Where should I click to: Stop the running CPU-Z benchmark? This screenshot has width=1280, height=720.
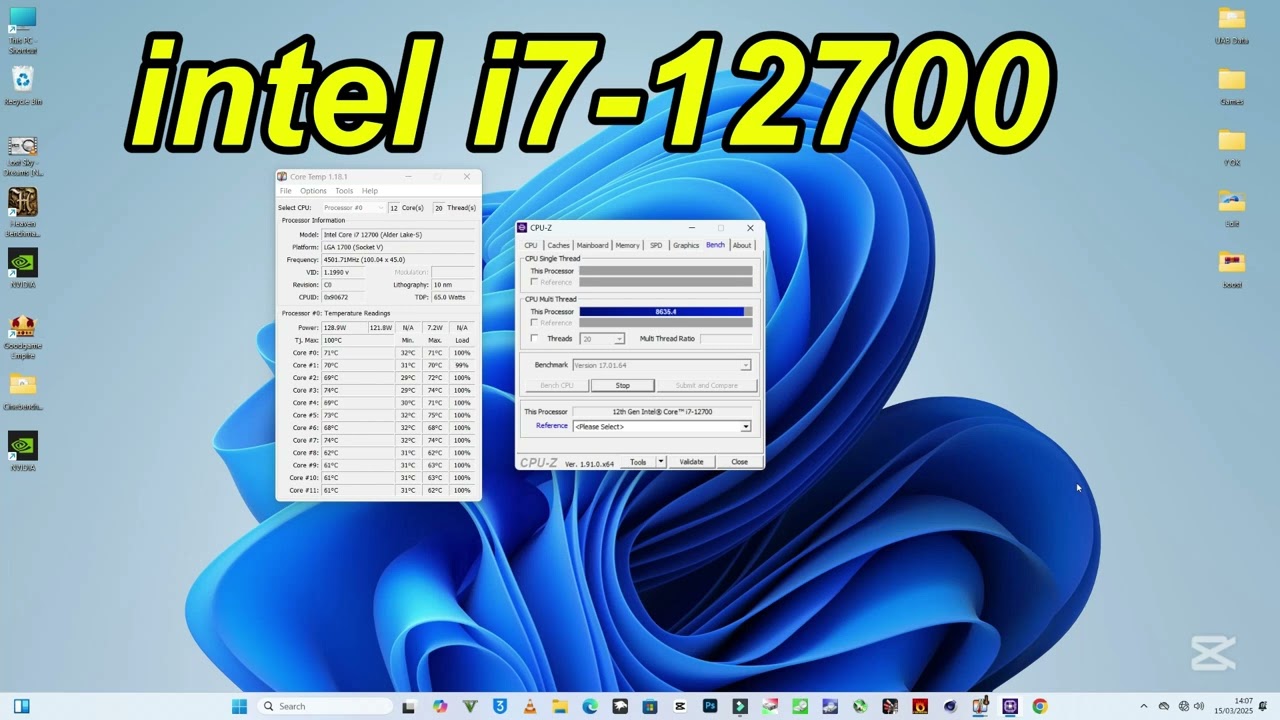(622, 385)
